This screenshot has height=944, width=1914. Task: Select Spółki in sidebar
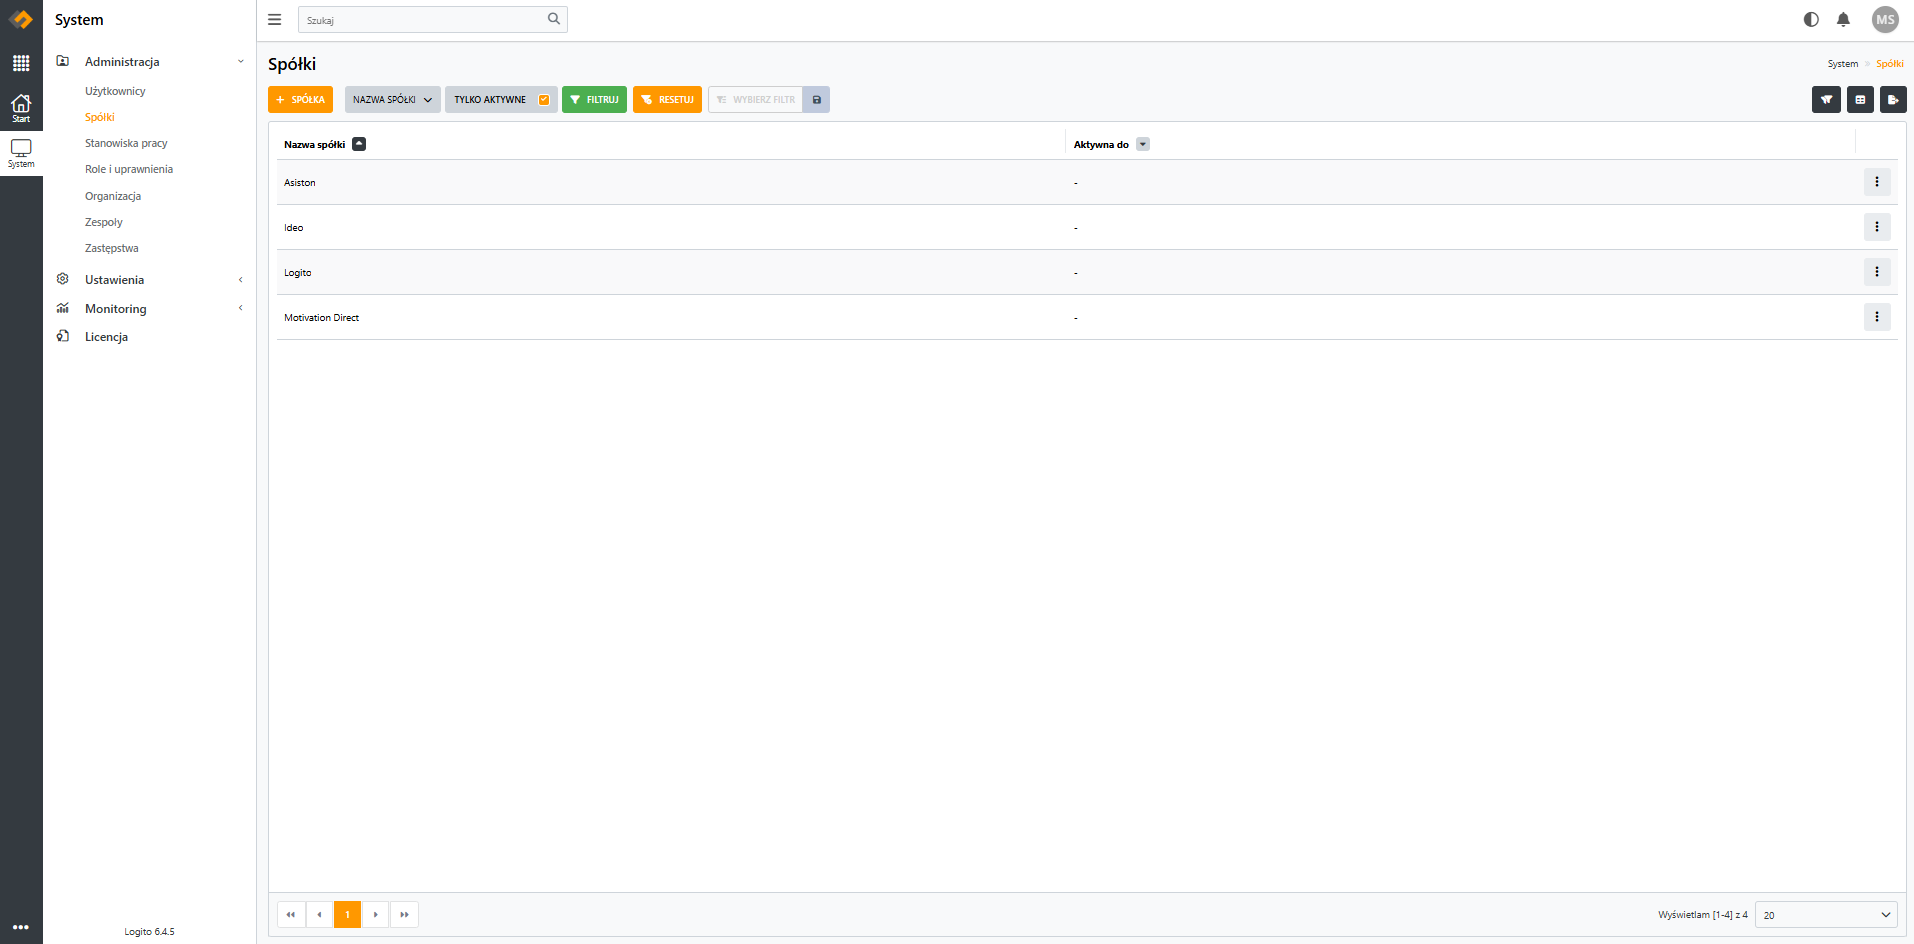coord(100,117)
